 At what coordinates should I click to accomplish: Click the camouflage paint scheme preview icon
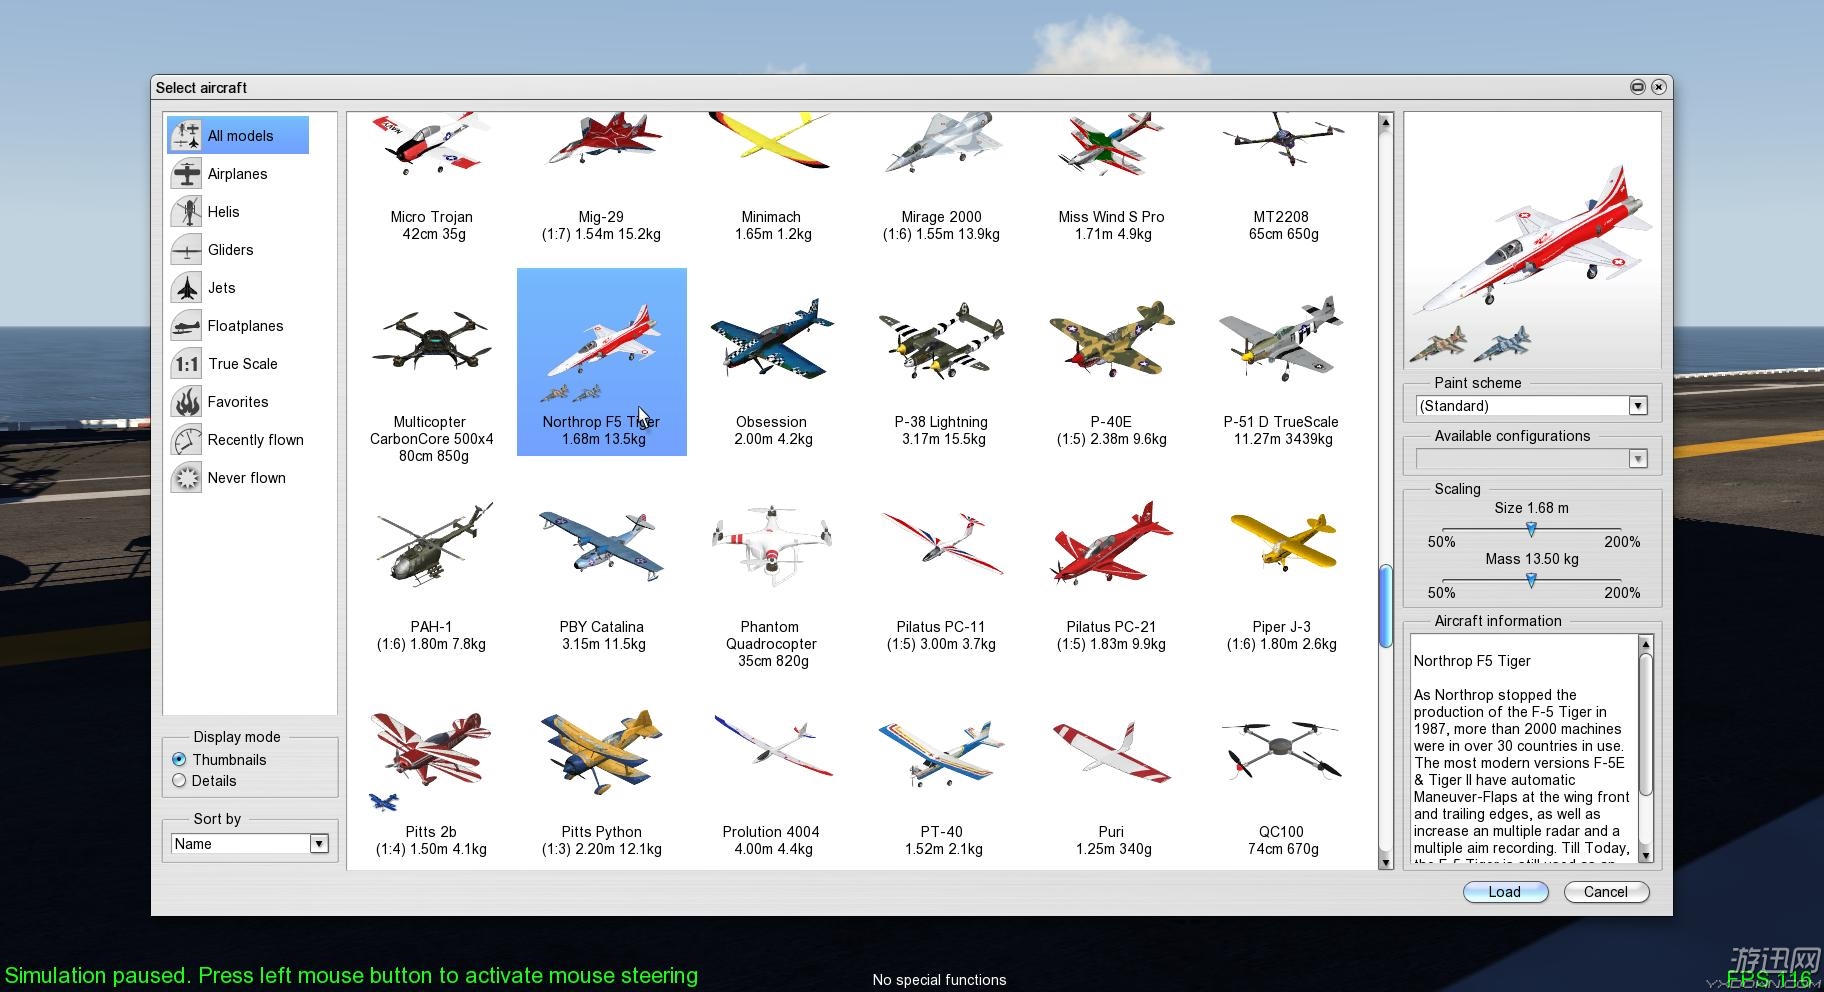1439,343
